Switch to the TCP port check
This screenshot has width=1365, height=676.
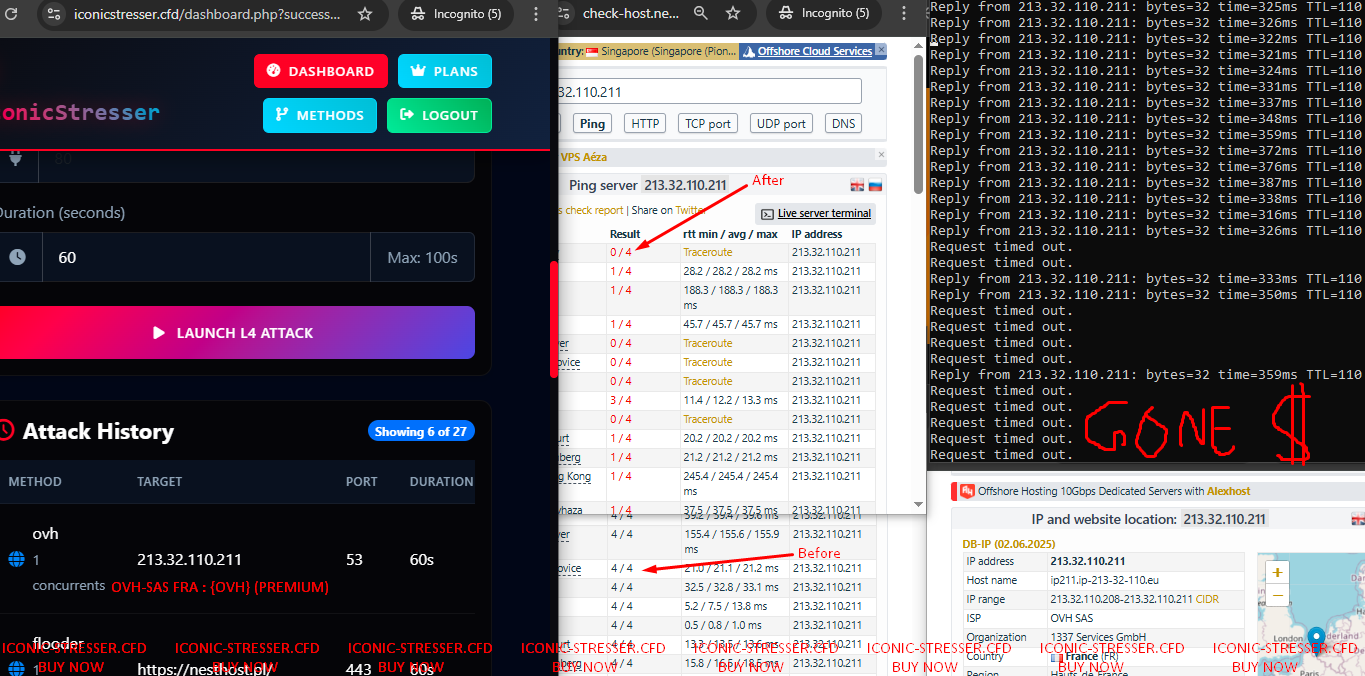tap(707, 123)
